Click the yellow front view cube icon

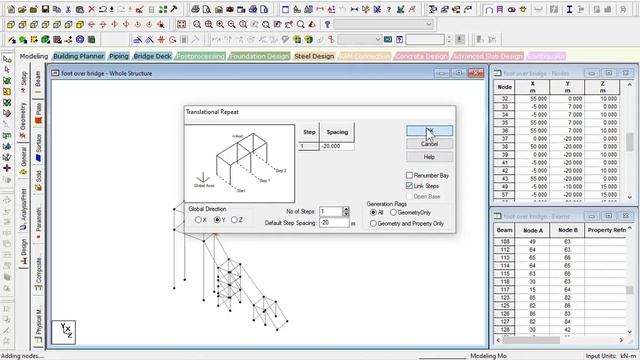pos(11,24)
